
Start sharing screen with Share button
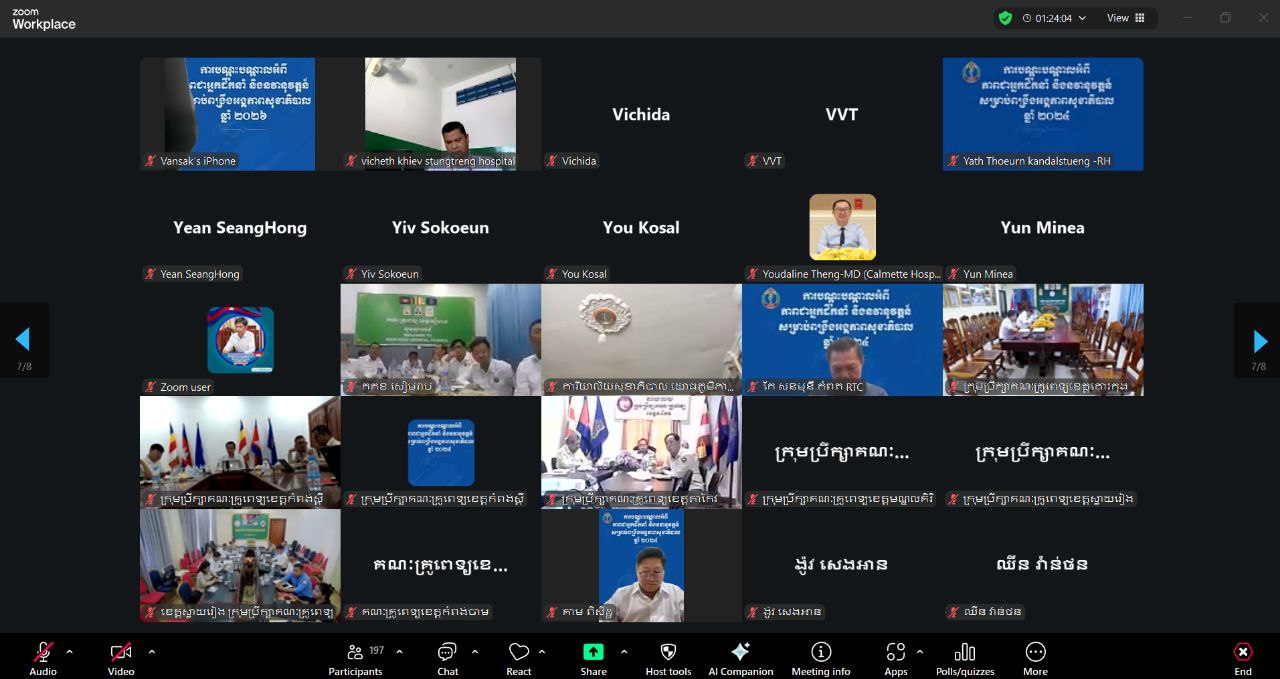[593, 656]
